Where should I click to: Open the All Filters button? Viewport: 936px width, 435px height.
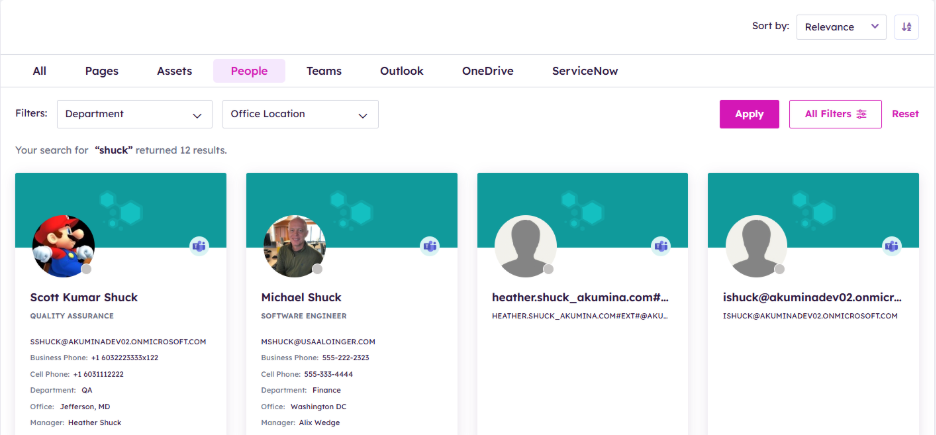pos(835,114)
